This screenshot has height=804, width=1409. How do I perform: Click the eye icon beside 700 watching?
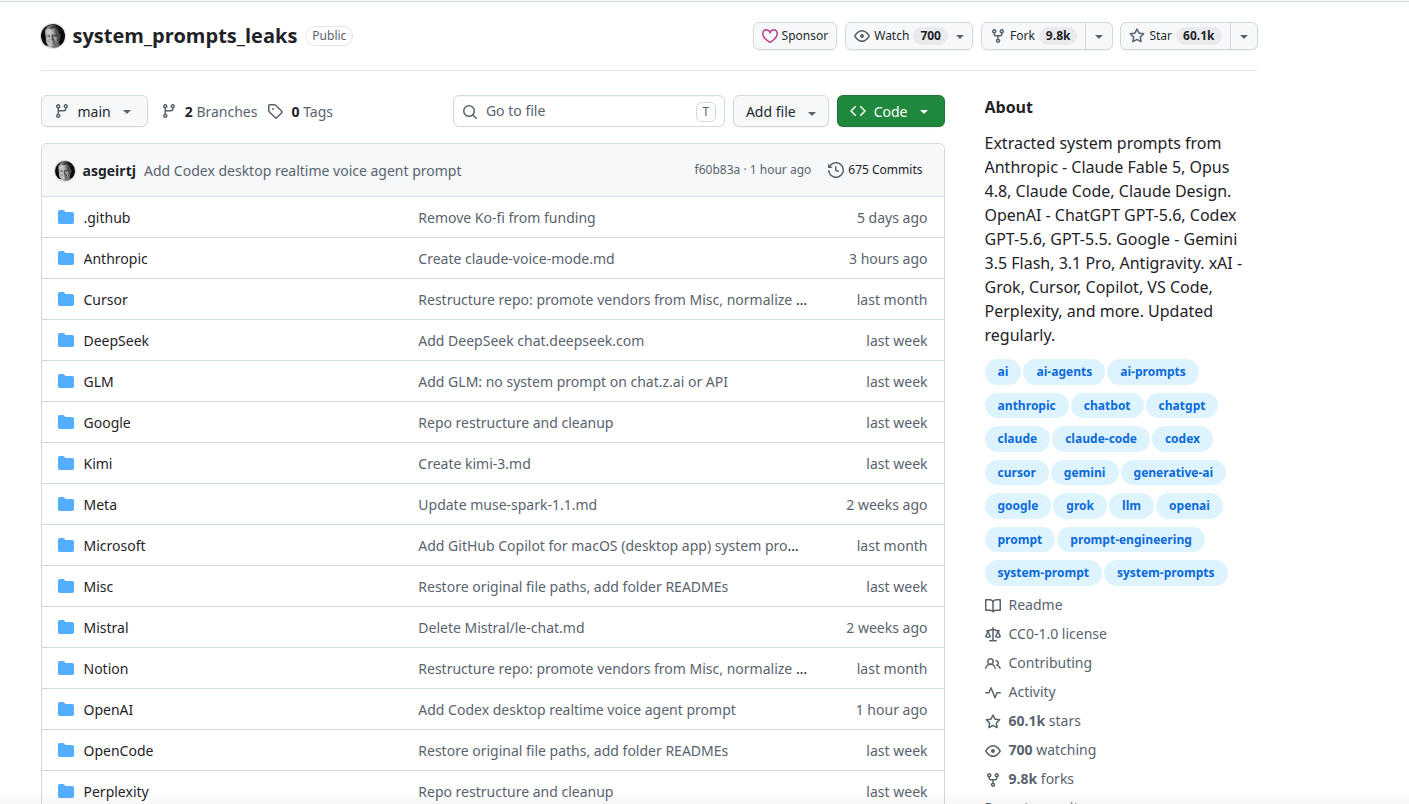(x=993, y=750)
